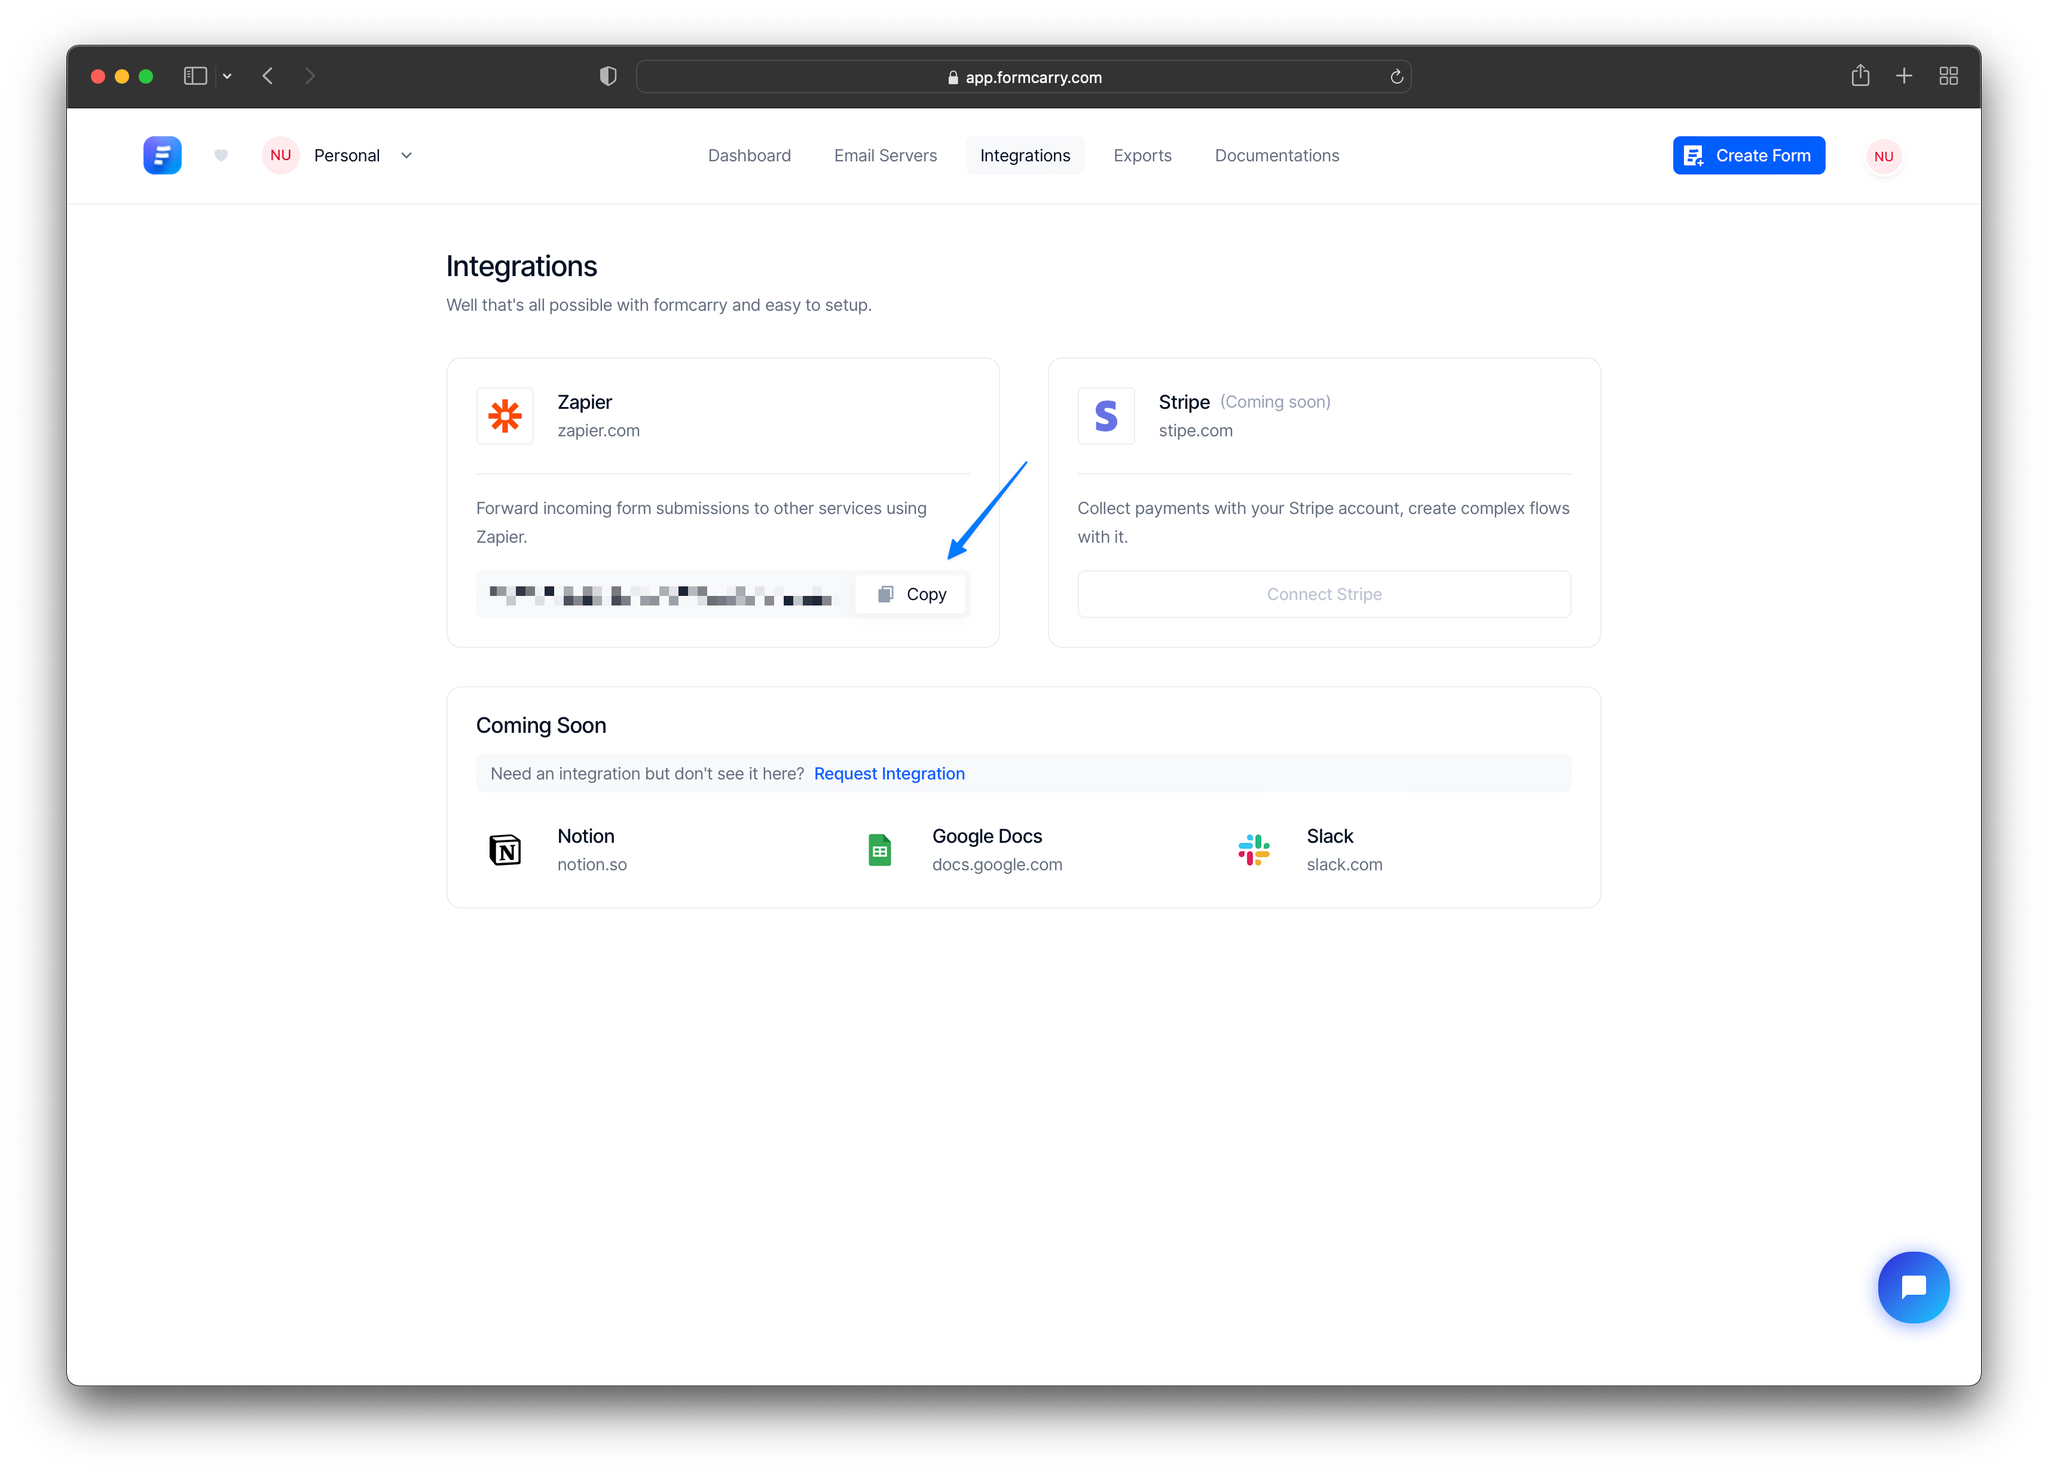This screenshot has height=1474, width=2048.
Task: Click the Coming Soon heading
Action: click(541, 725)
